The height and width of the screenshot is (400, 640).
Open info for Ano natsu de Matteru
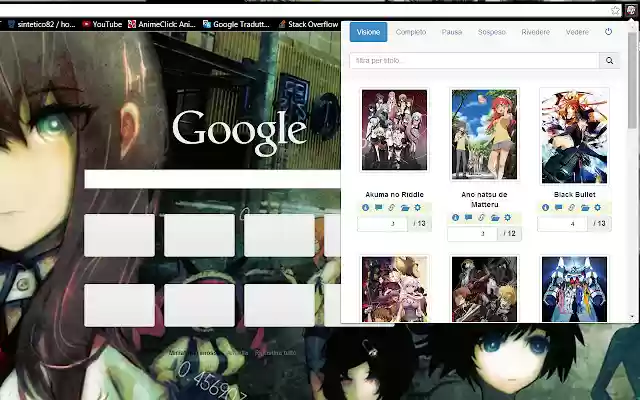[456, 218]
